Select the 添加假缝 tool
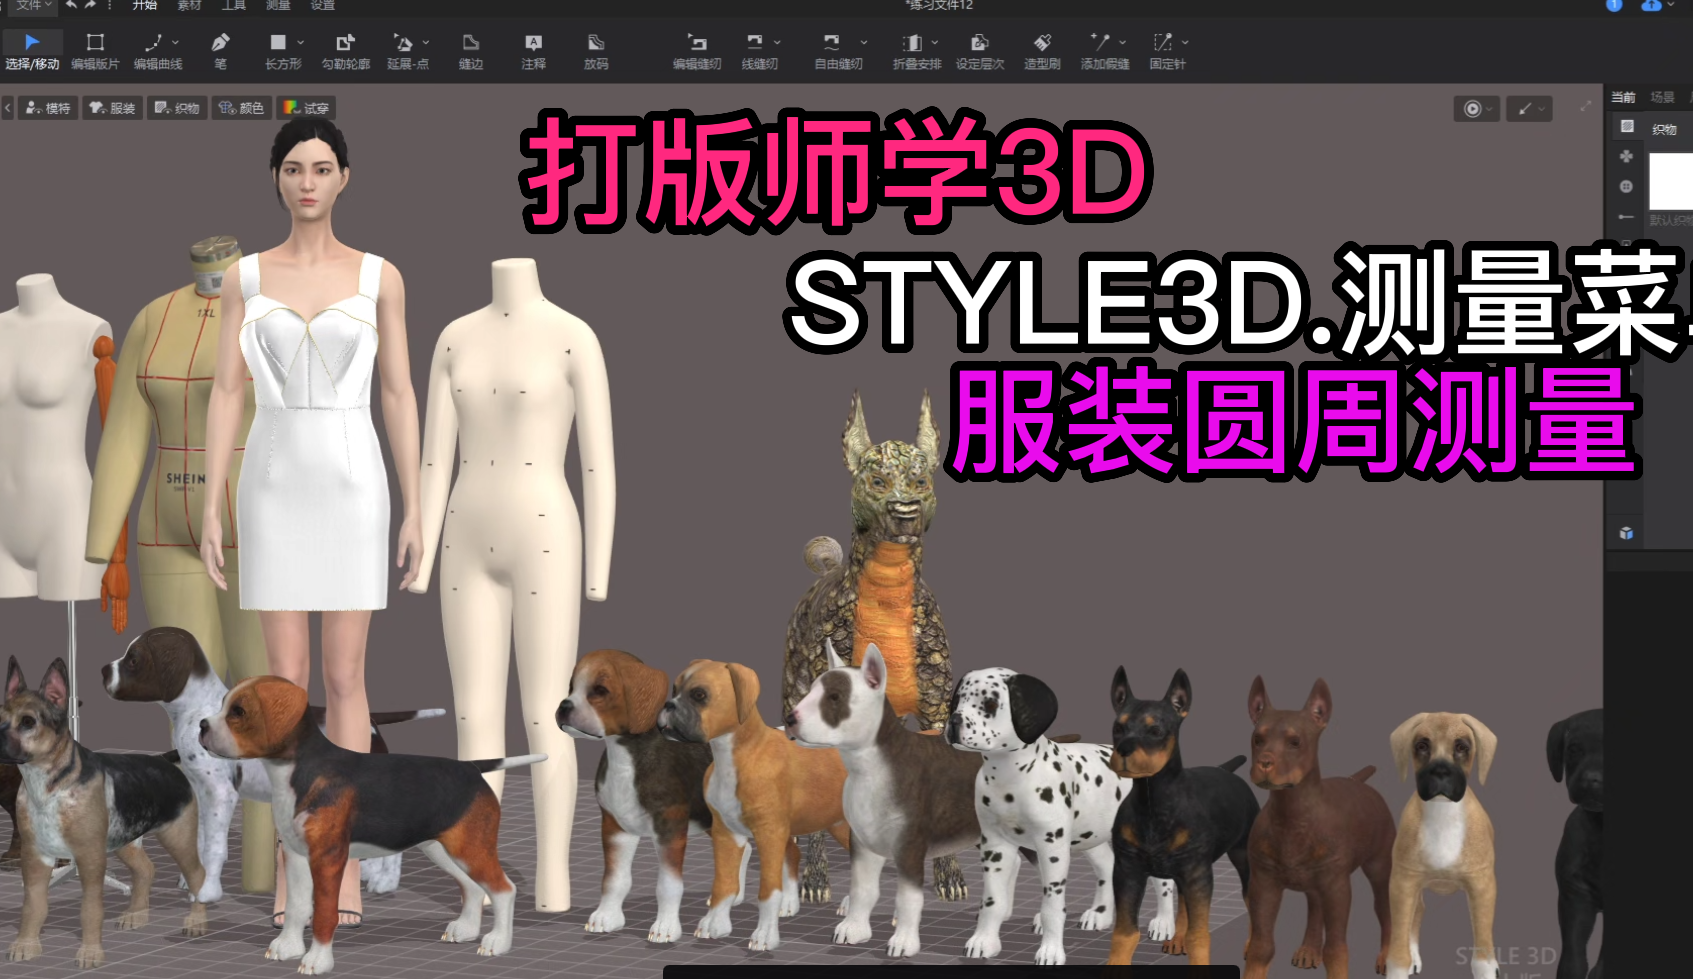1693x979 pixels. [1103, 50]
